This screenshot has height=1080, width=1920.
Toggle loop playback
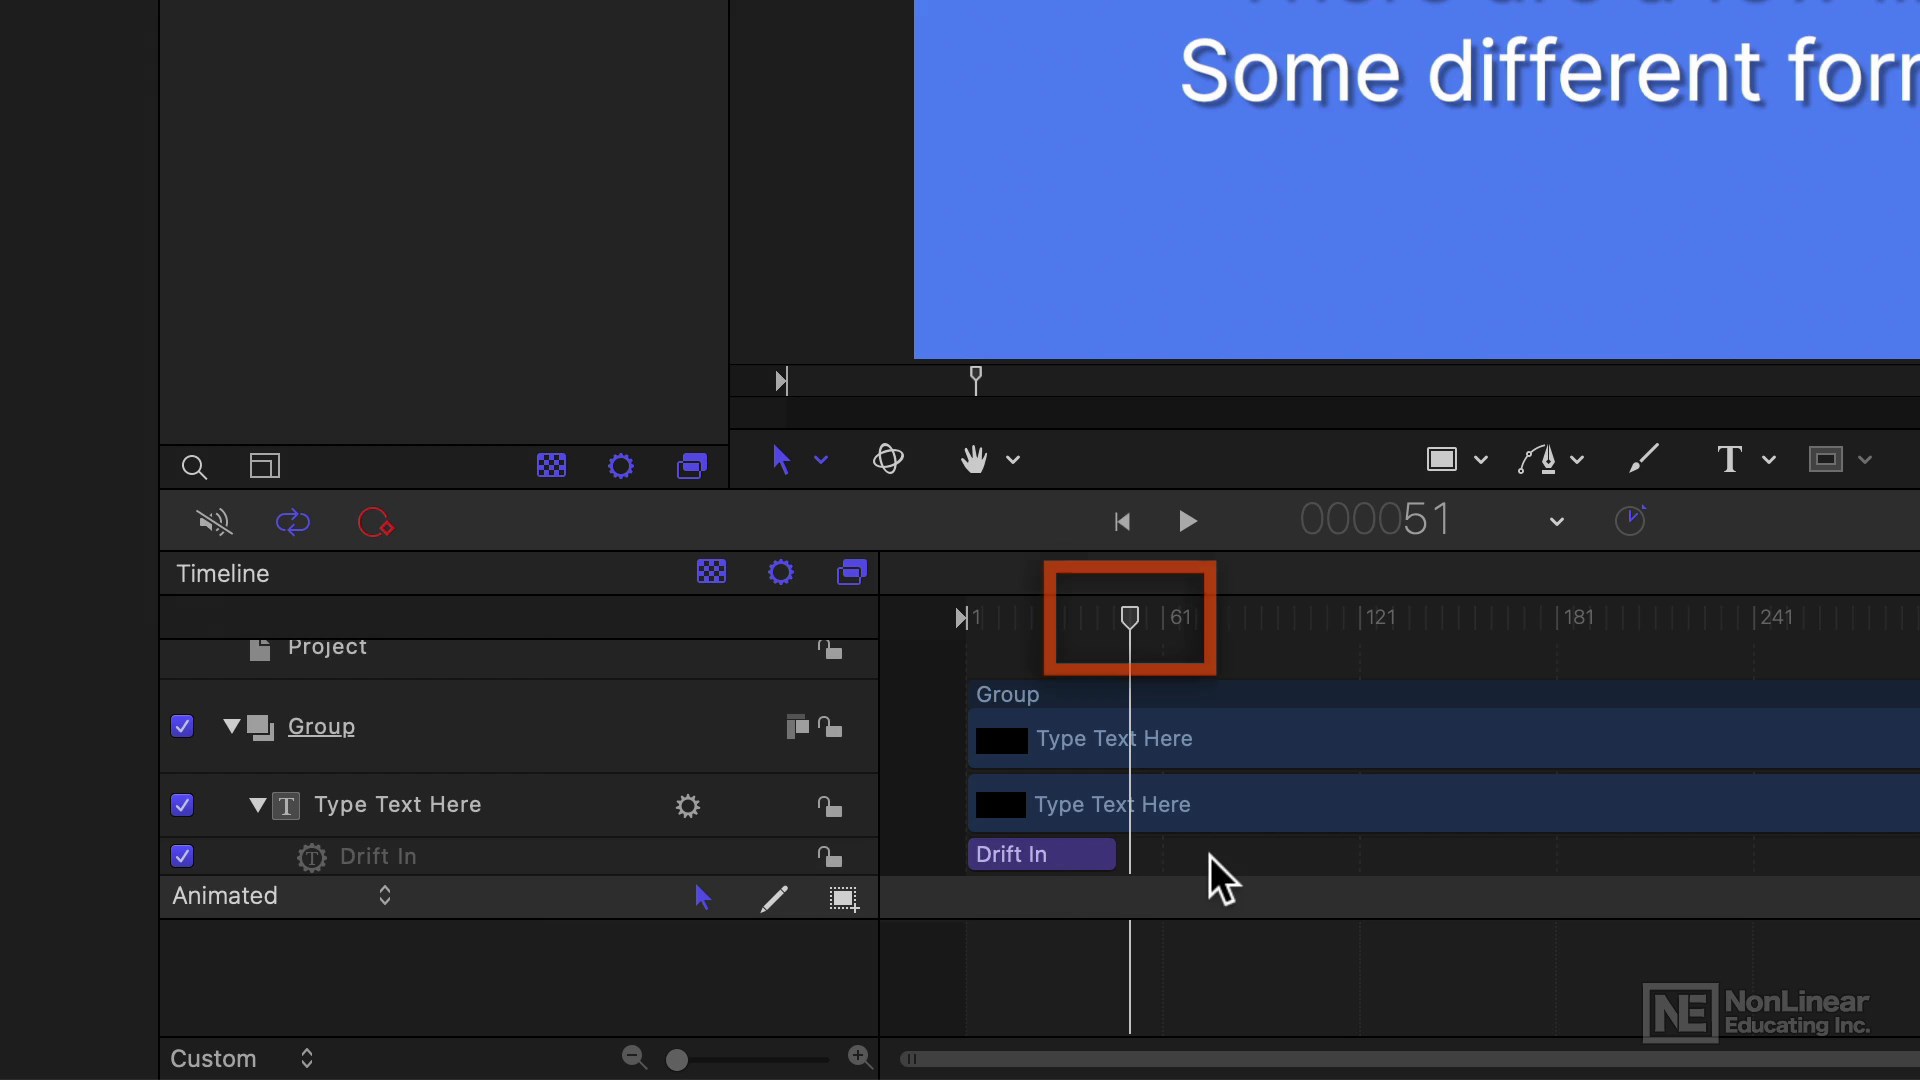click(293, 522)
